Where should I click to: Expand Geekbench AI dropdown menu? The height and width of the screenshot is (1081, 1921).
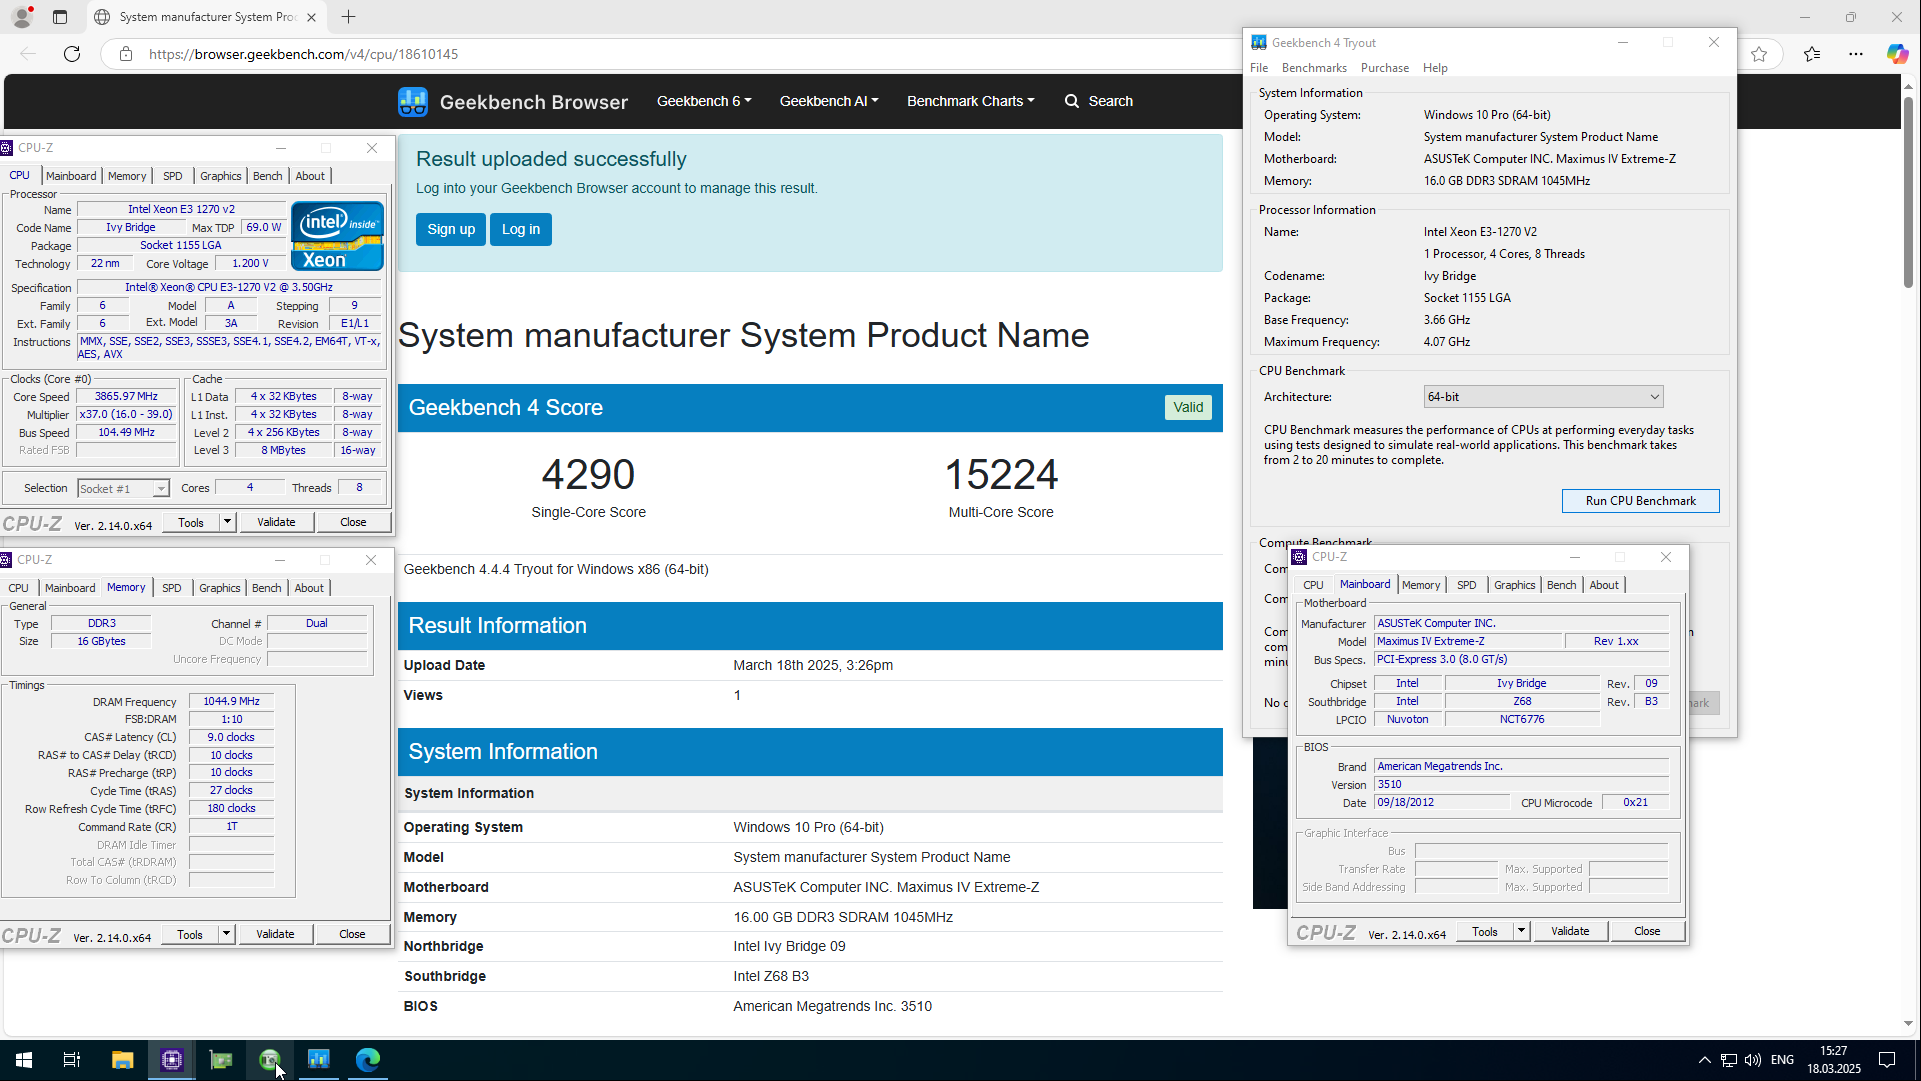[829, 101]
